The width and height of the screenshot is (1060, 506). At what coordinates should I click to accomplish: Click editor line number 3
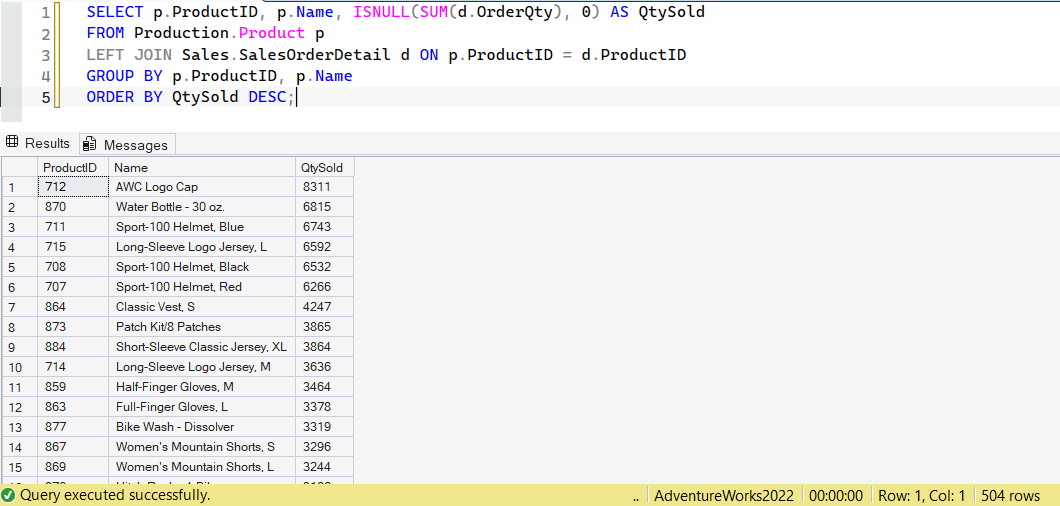[x=45, y=55]
